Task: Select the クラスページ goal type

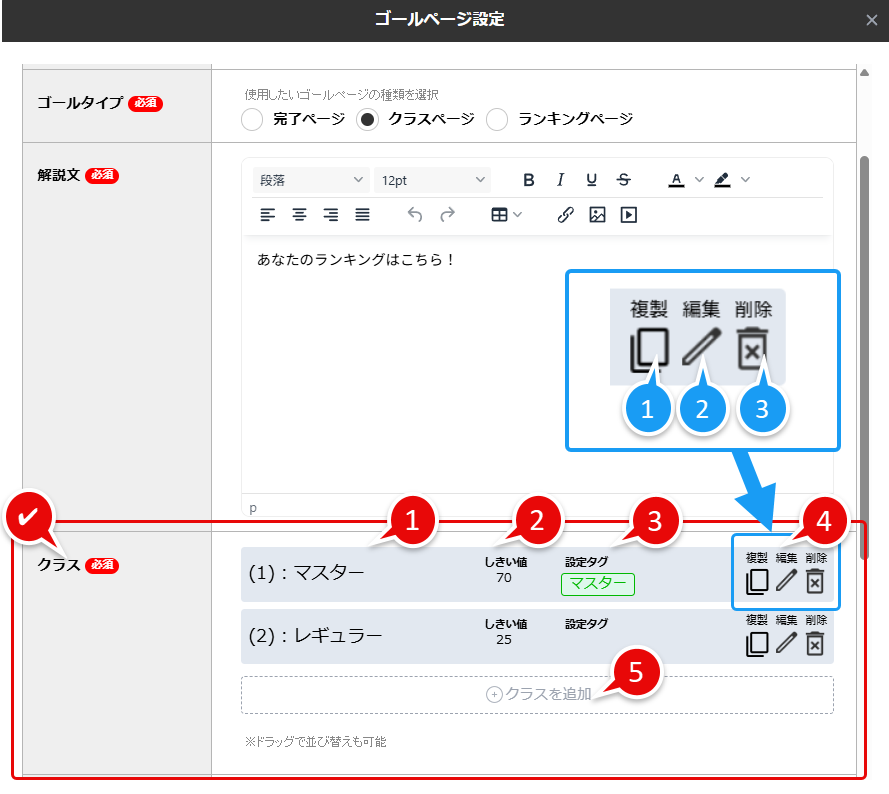Action: [x=368, y=119]
